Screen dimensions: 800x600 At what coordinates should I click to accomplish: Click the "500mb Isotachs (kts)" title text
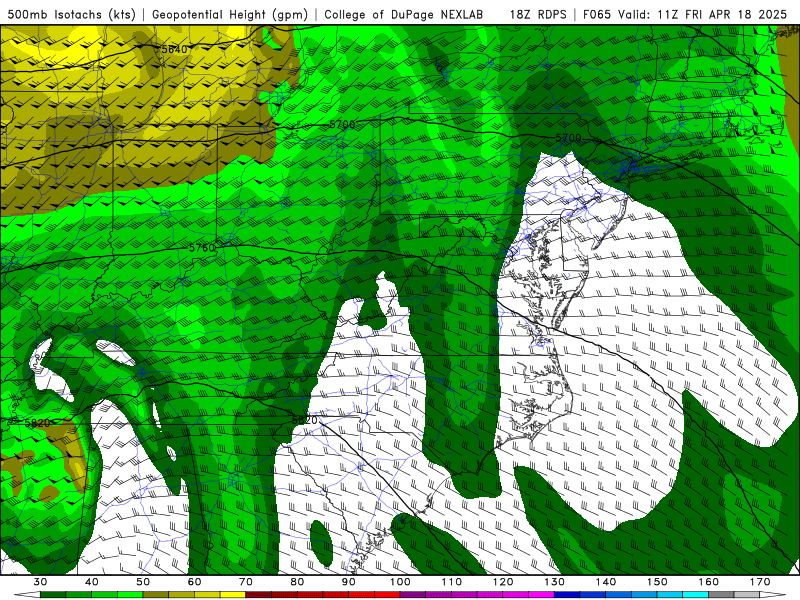[x=71, y=14]
